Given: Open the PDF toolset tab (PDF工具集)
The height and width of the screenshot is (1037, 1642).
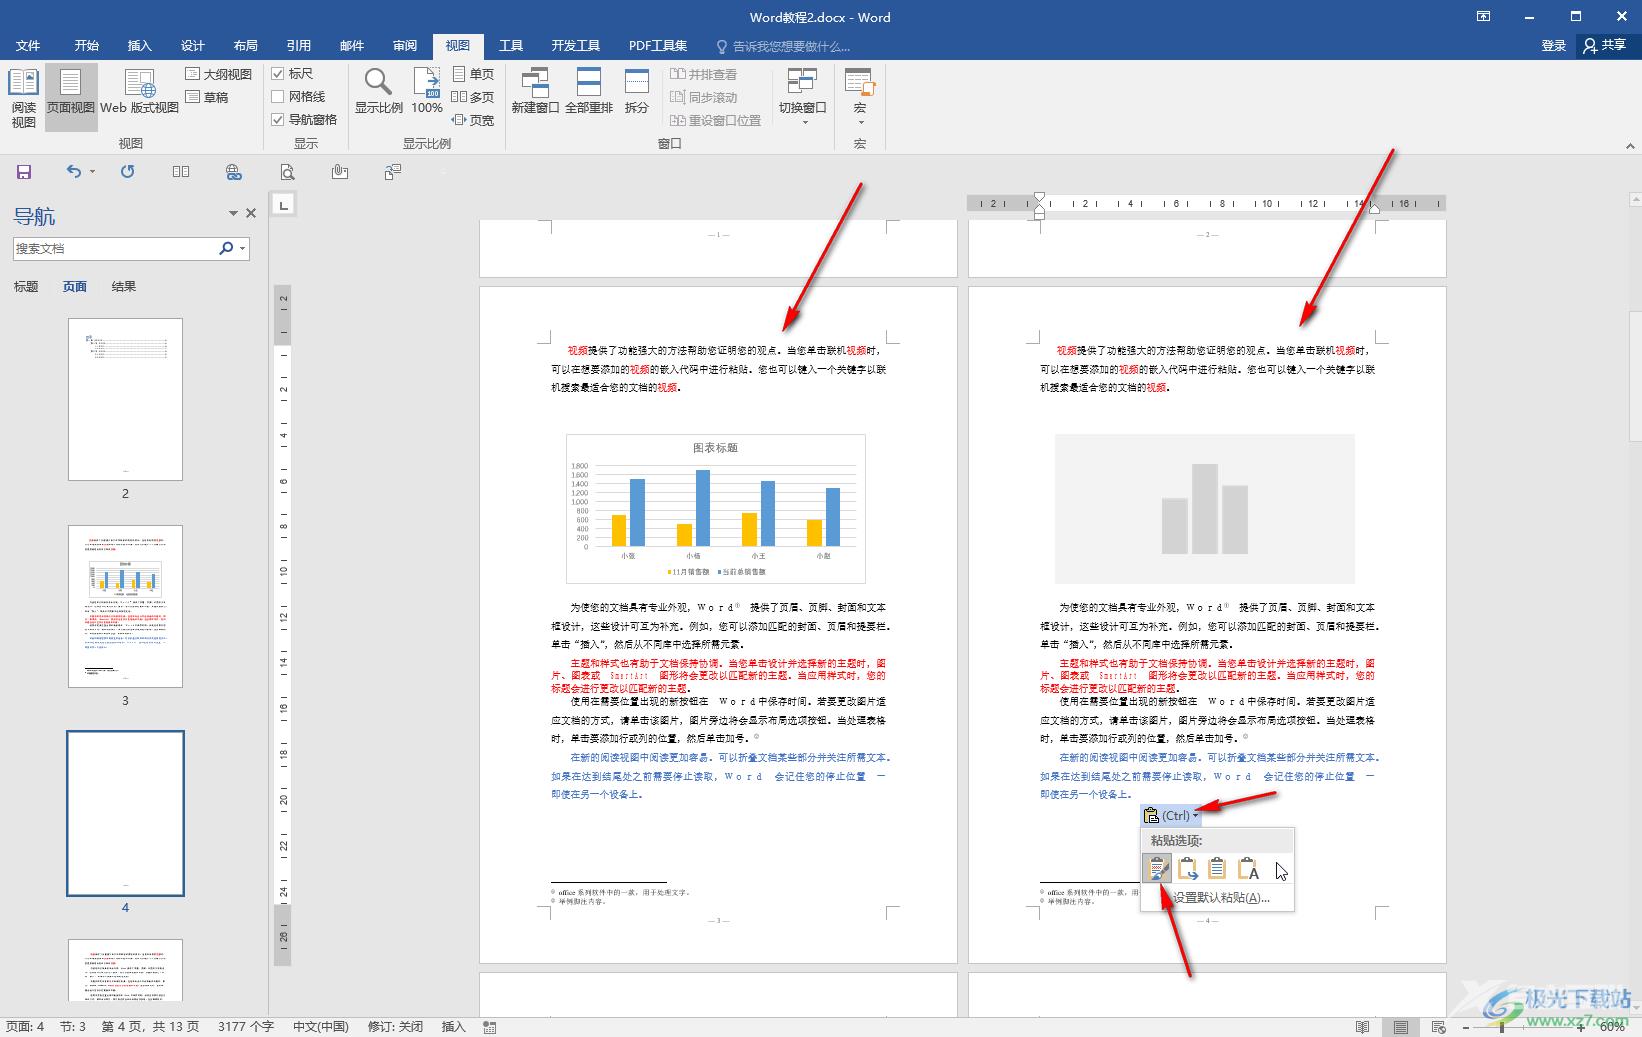Looking at the screenshot, I should click(x=658, y=46).
